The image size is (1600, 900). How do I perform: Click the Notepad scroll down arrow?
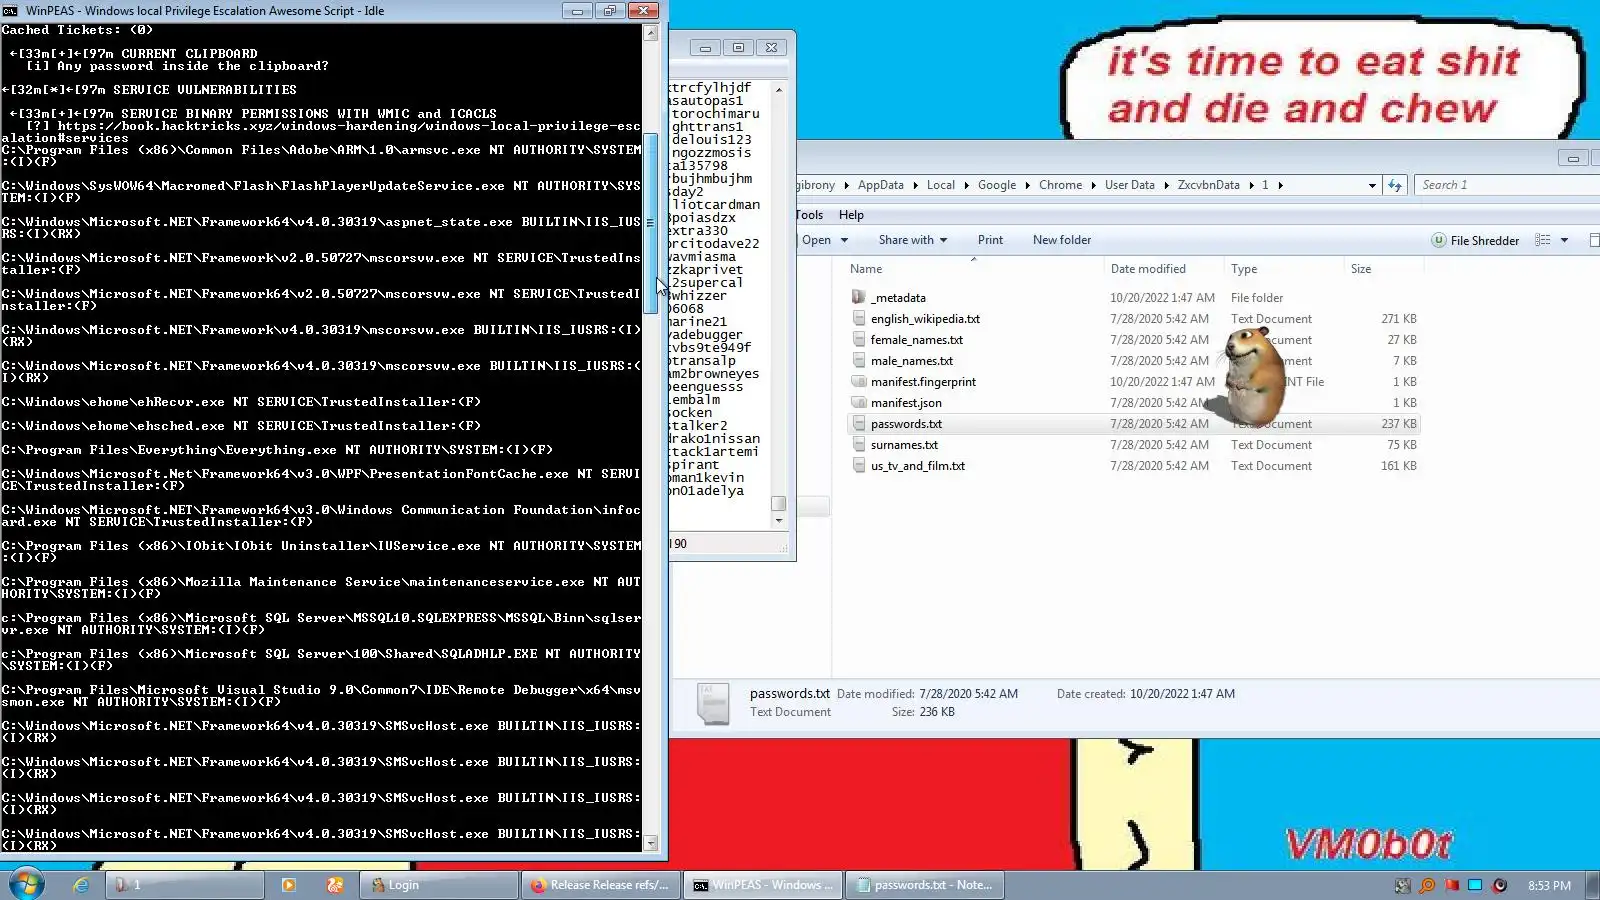(x=778, y=521)
